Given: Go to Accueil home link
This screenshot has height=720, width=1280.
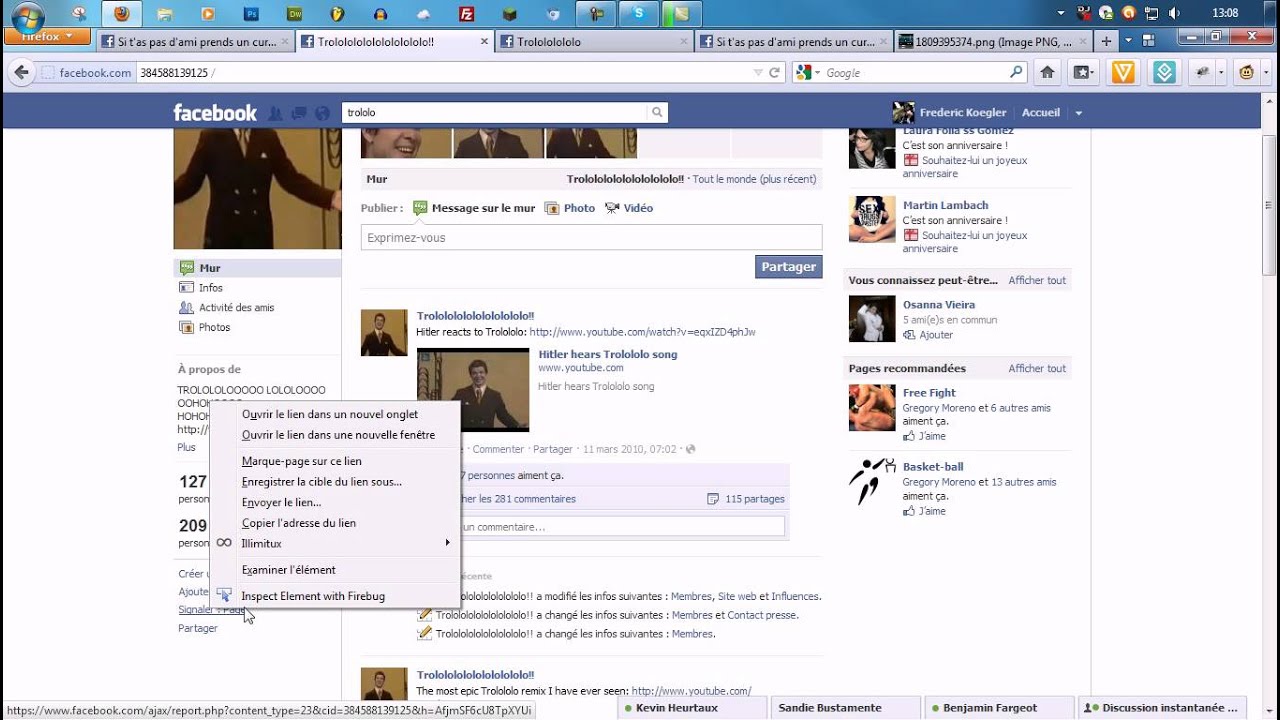Looking at the screenshot, I should tap(1040, 113).
